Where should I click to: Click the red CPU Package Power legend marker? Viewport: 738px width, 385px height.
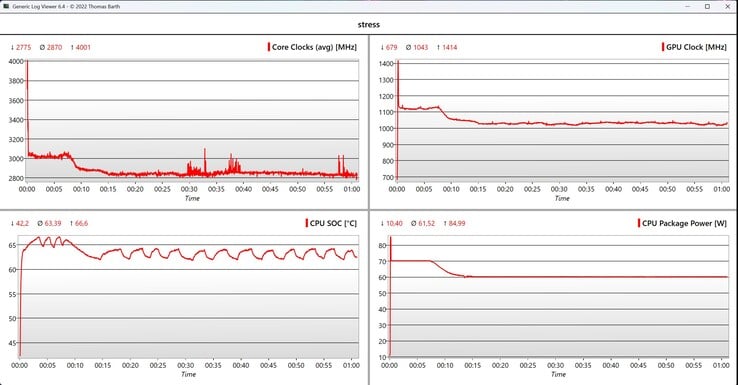pyautogui.click(x=639, y=223)
